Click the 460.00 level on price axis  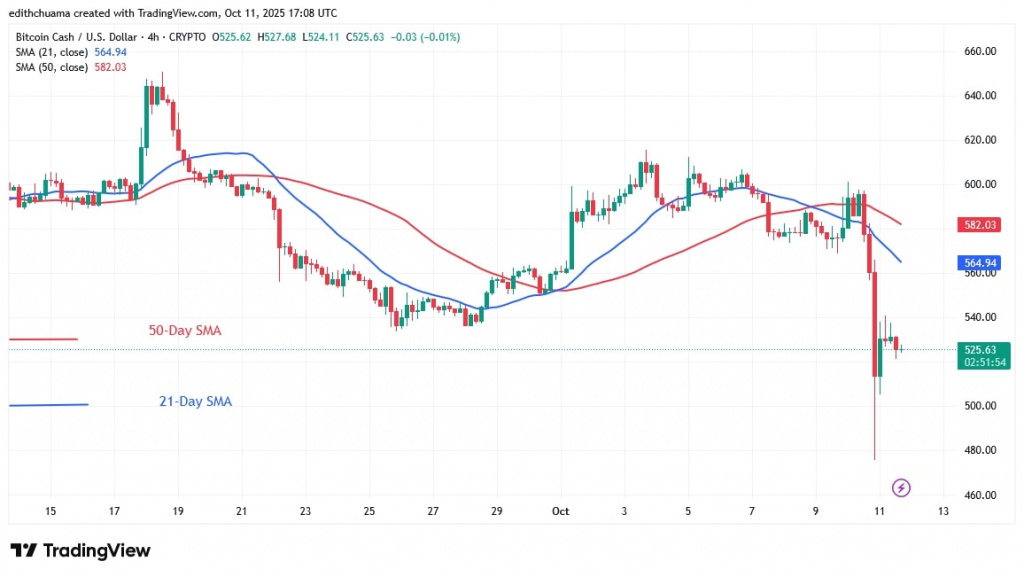click(x=978, y=495)
